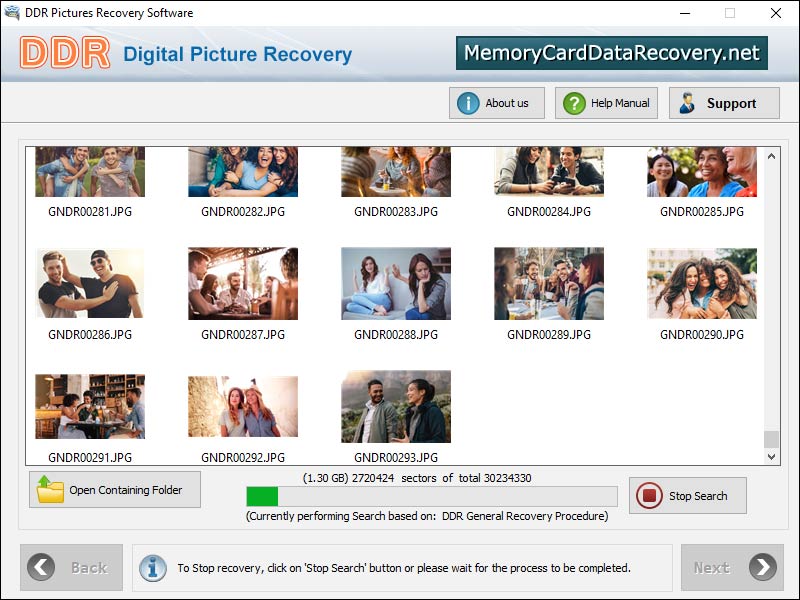Screen dimensions: 800x600
Task: Click the application icon in title bar
Action: tap(11, 12)
